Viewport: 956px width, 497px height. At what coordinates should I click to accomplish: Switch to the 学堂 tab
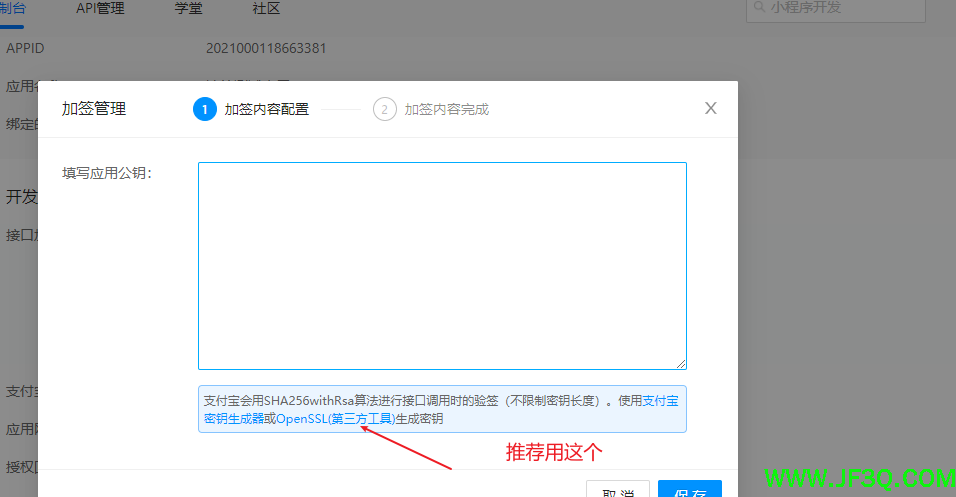(x=188, y=8)
